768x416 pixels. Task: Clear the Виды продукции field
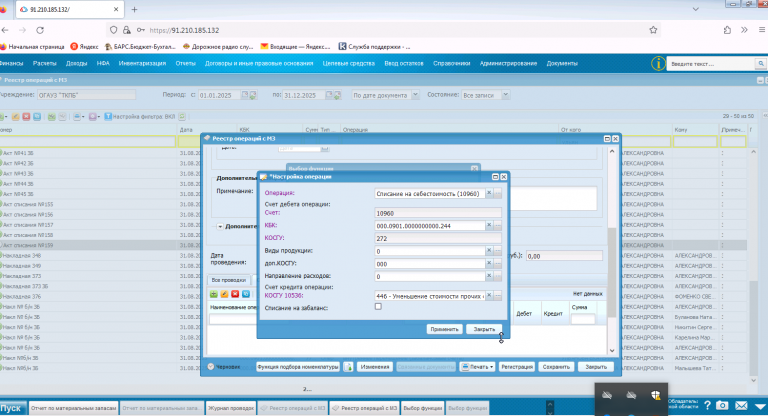(x=489, y=251)
